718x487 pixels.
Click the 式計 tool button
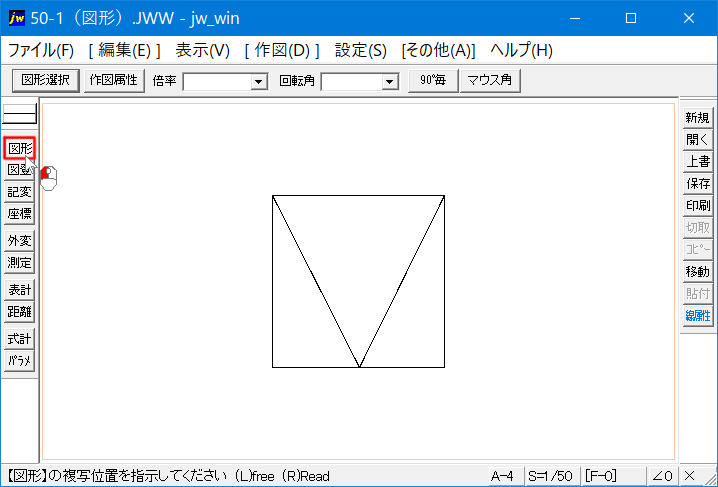(x=20, y=339)
